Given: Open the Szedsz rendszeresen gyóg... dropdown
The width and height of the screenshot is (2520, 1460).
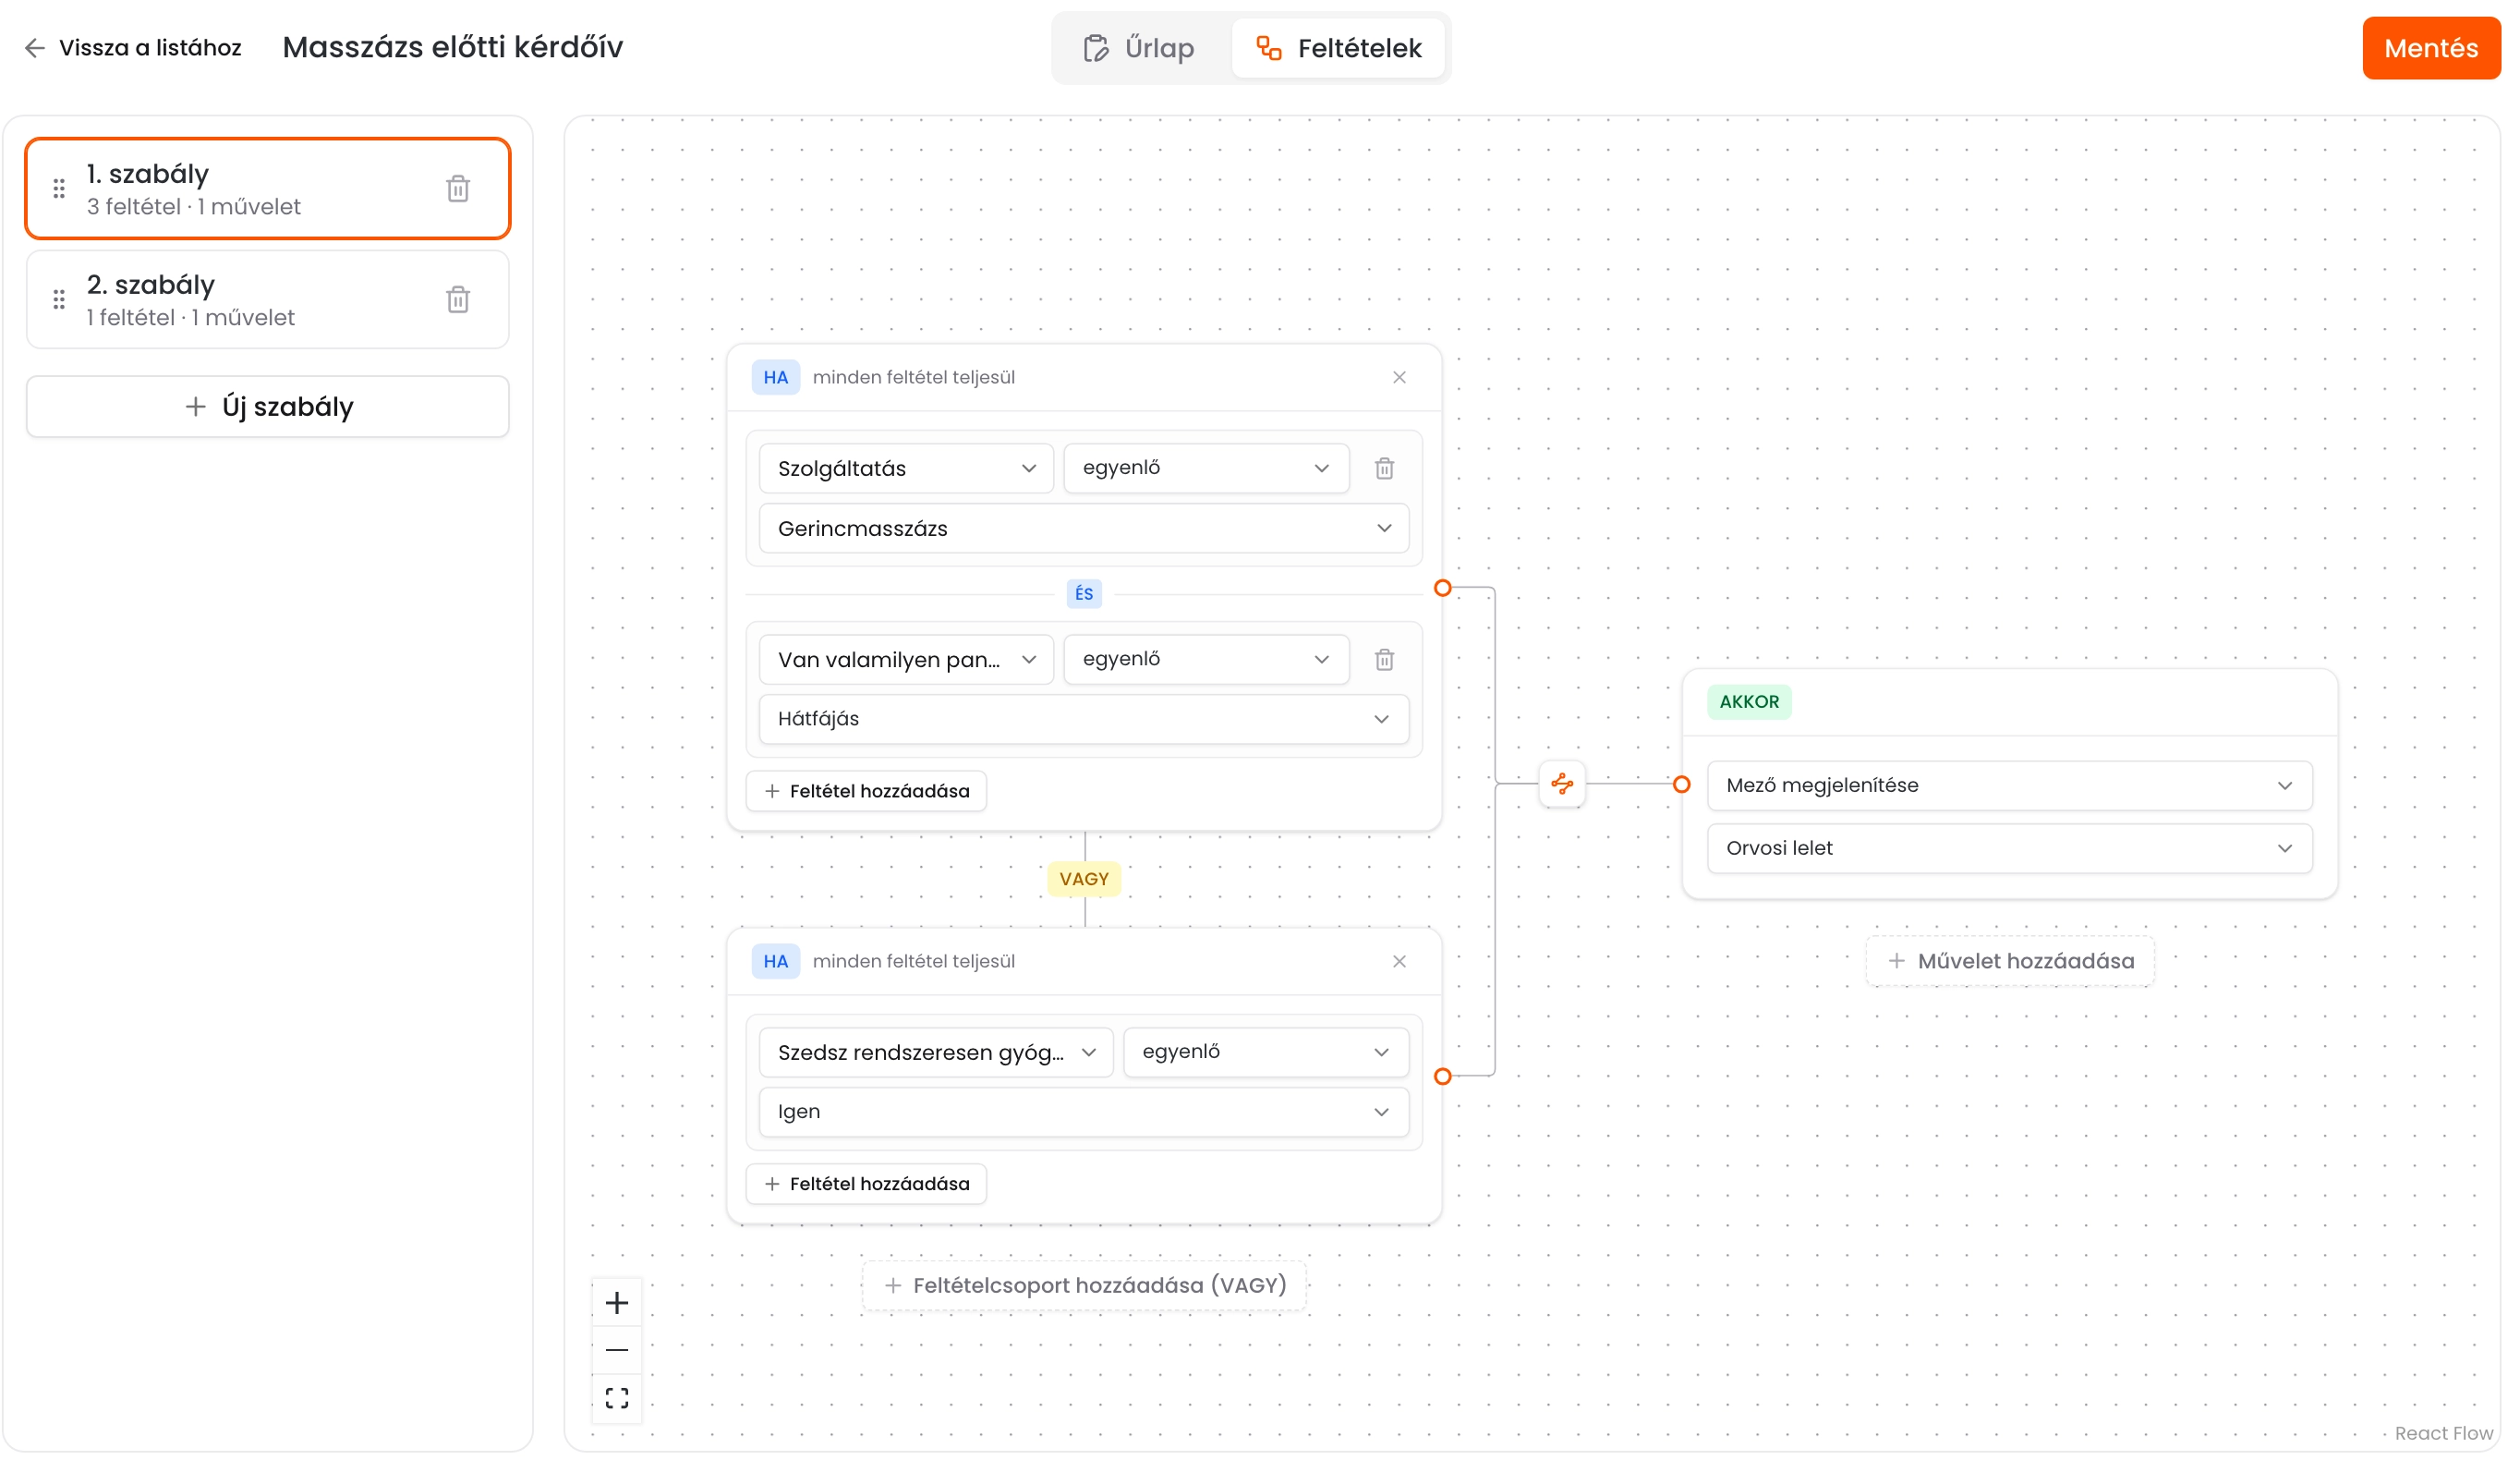Looking at the screenshot, I should pos(936,1052).
